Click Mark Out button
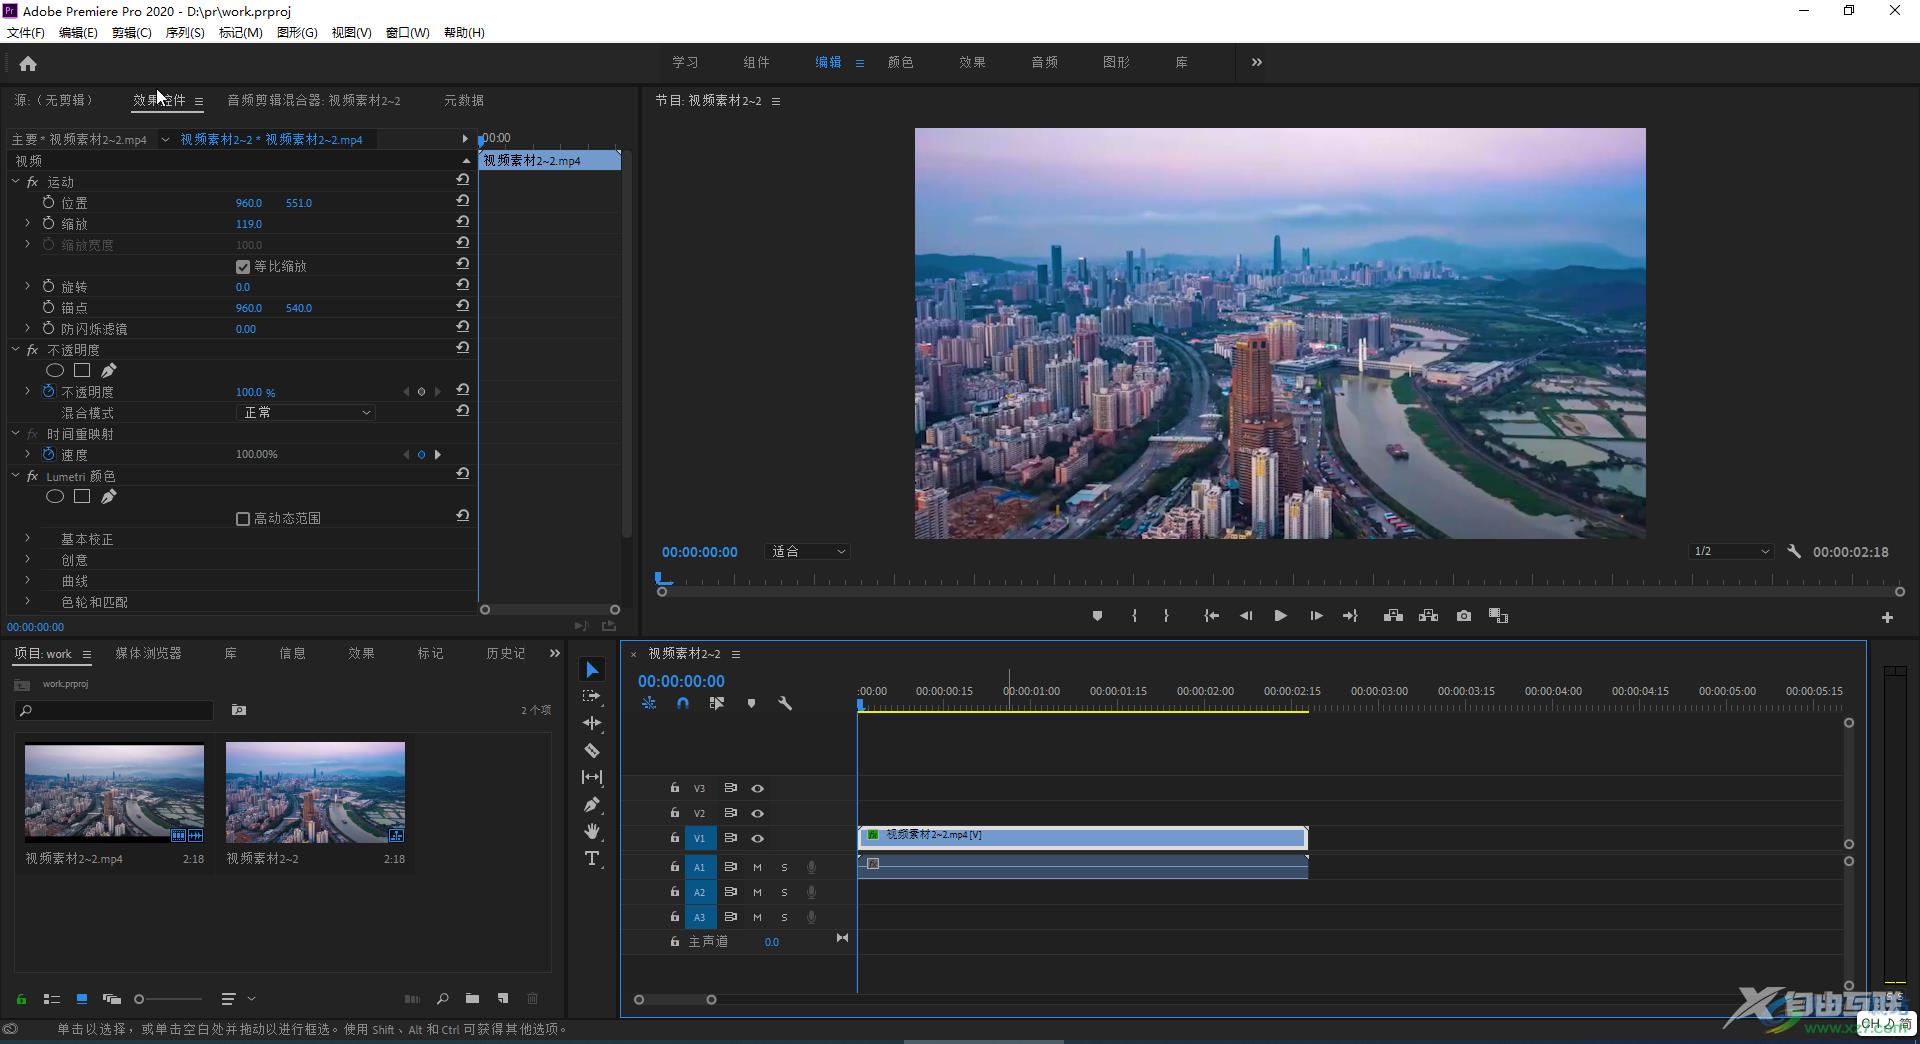The image size is (1920, 1044). pos(1166,616)
